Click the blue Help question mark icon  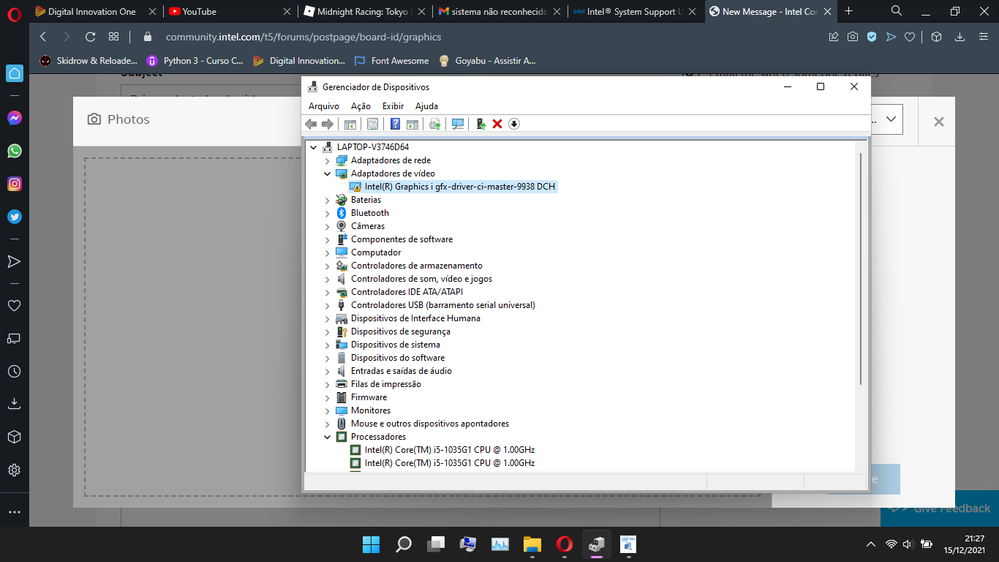point(395,124)
